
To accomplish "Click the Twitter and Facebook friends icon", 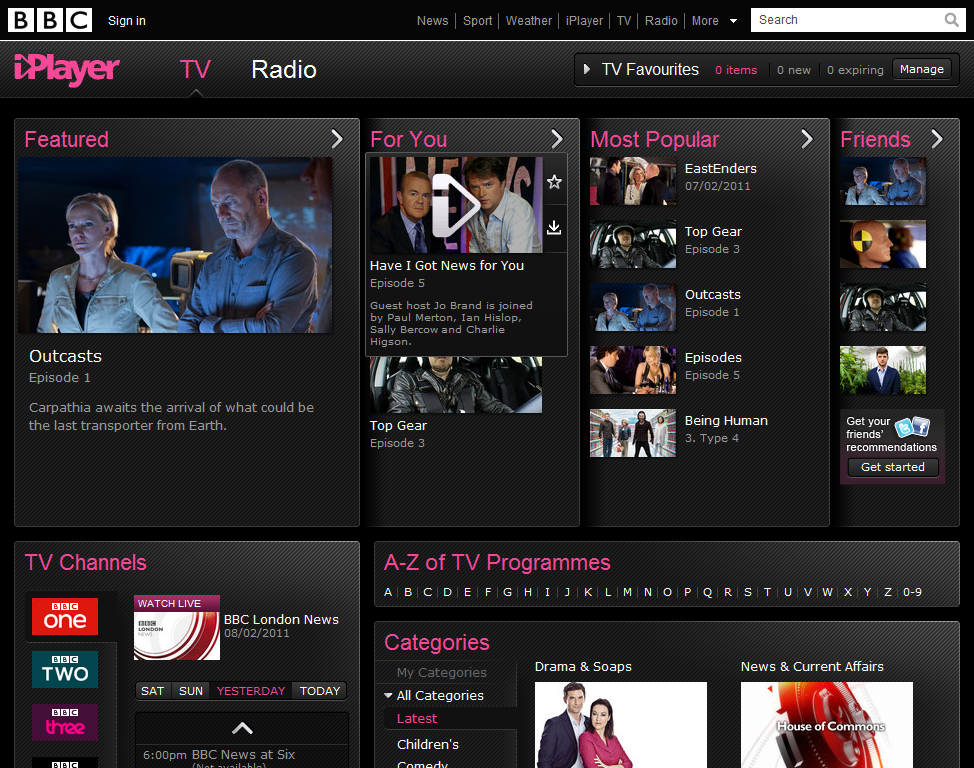I will (912, 427).
